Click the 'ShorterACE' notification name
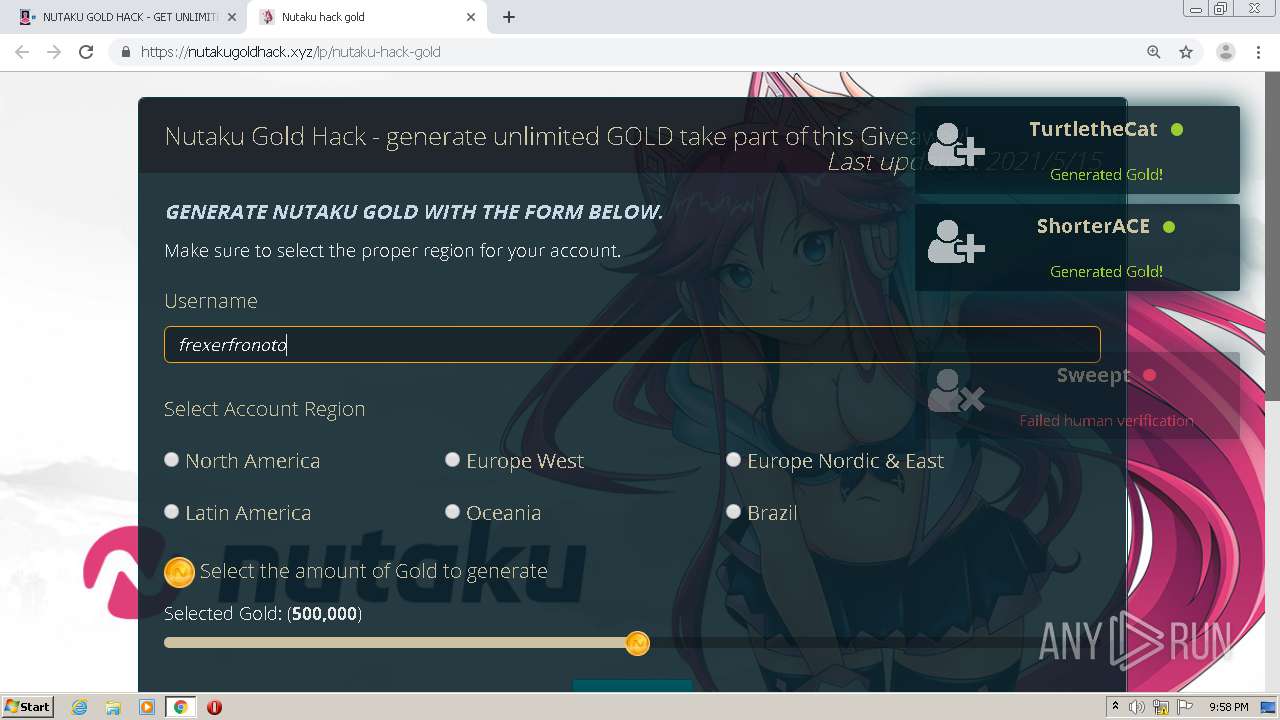The image size is (1280, 720). [x=1093, y=226]
